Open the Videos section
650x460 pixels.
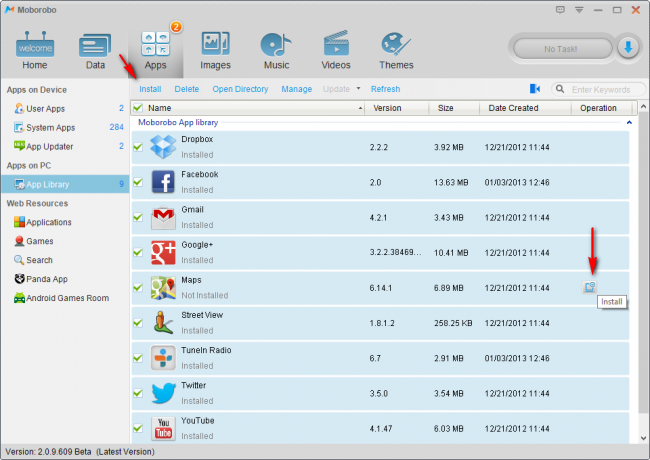point(335,50)
